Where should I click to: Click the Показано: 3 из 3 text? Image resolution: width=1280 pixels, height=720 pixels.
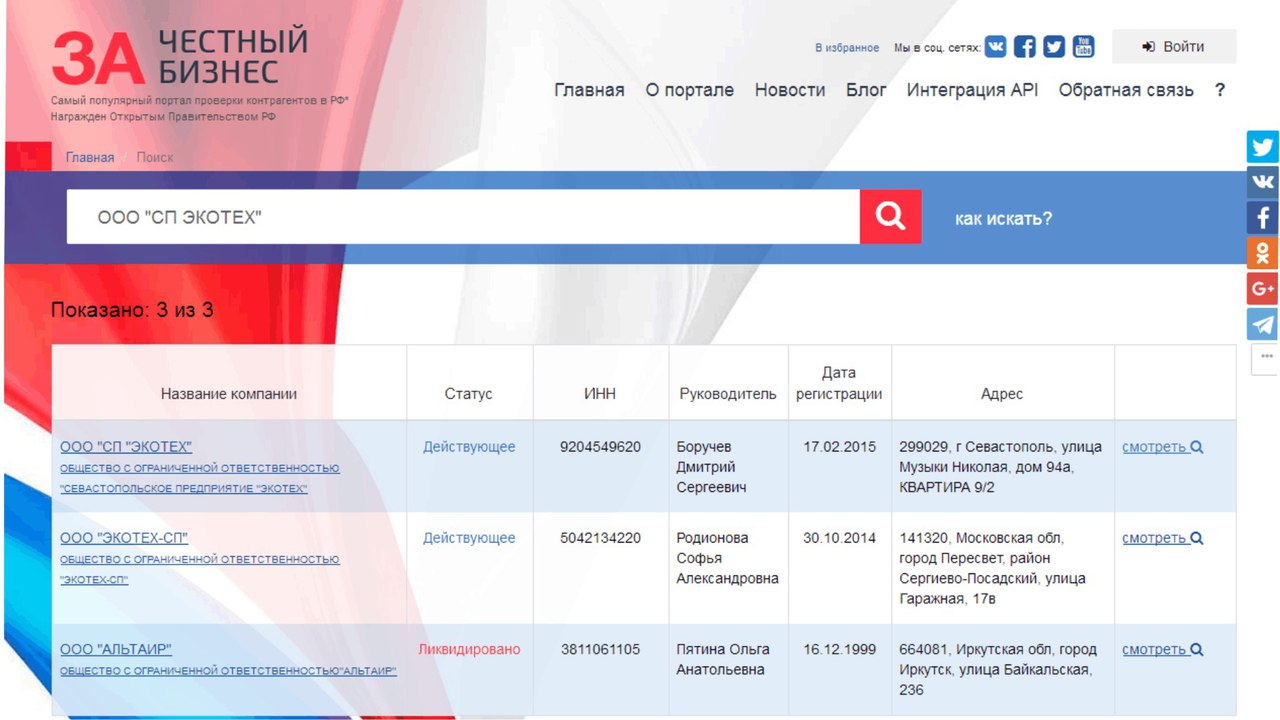pyautogui.click(x=132, y=310)
